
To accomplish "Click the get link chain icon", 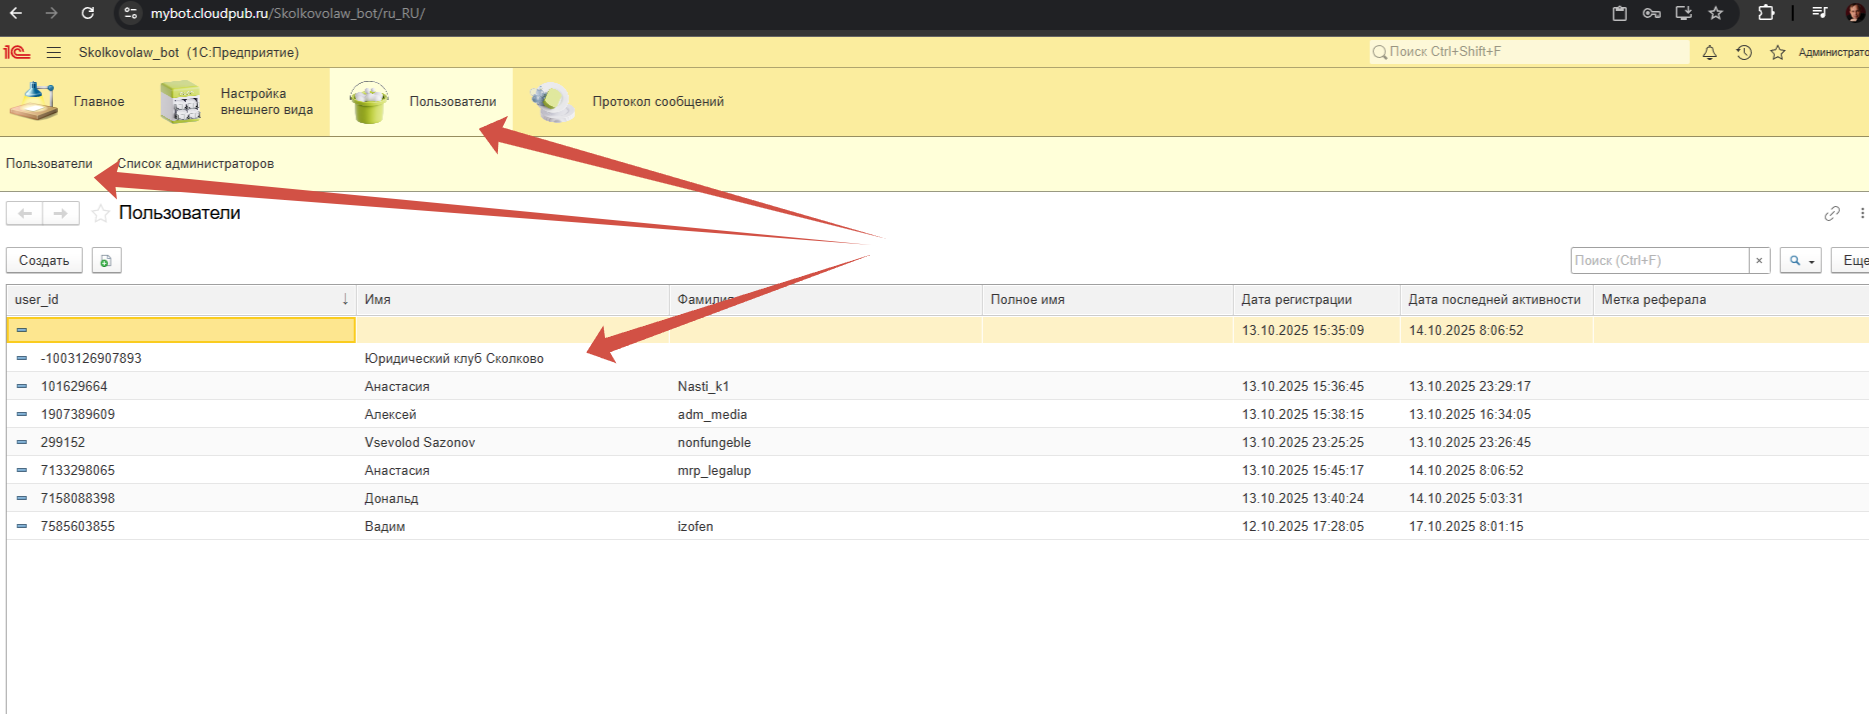I will tap(1831, 213).
